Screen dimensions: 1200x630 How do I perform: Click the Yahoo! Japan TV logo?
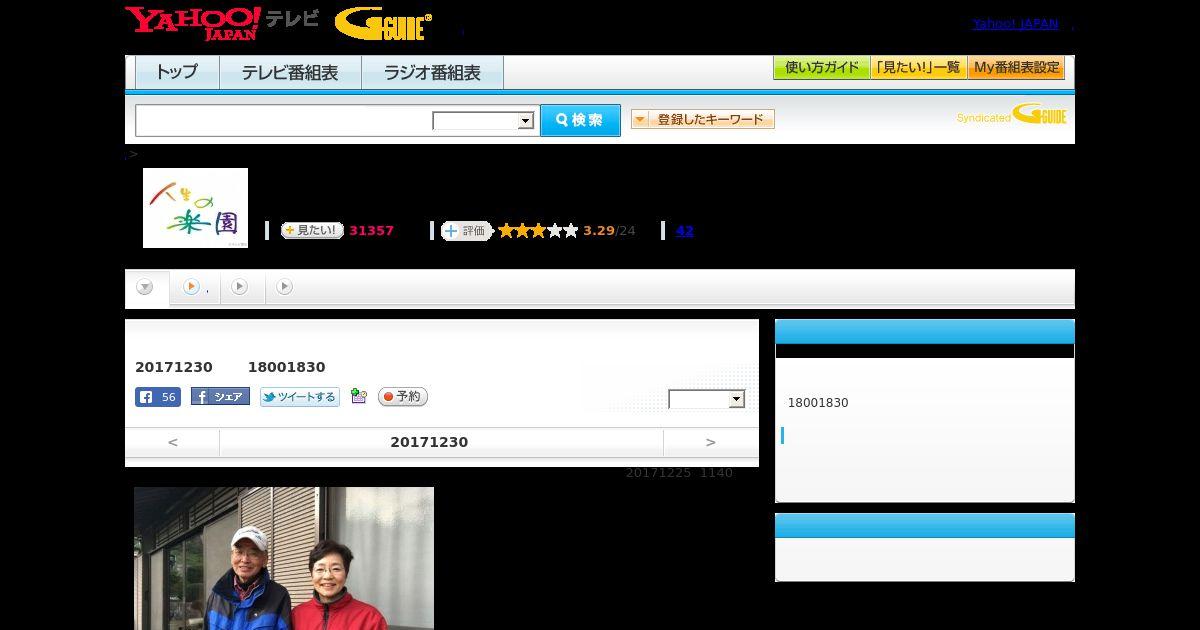click(x=221, y=23)
